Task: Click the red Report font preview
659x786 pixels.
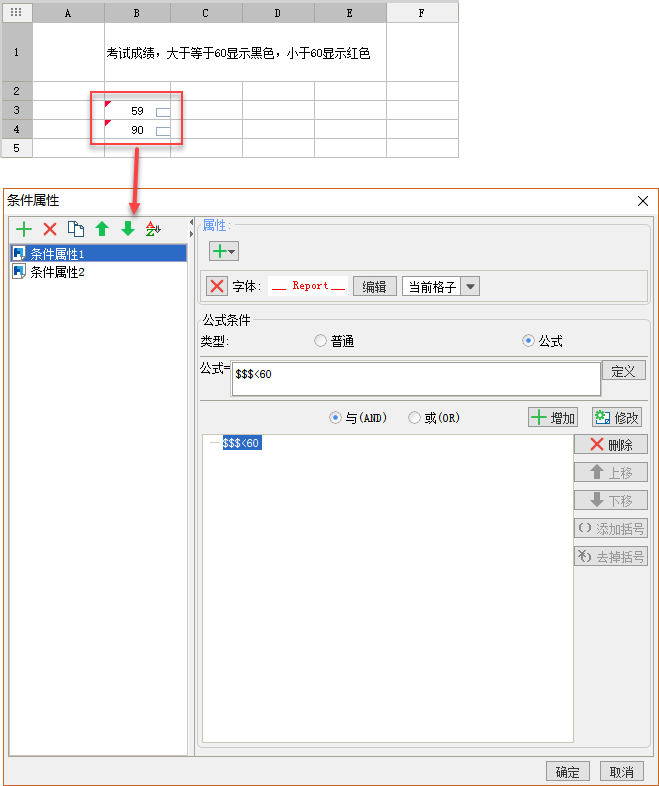Action: point(308,286)
